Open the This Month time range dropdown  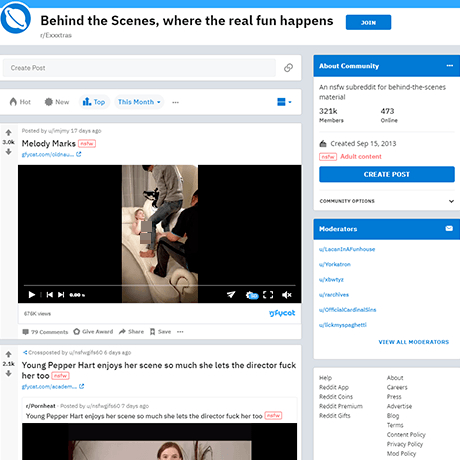(x=139, y=102)
